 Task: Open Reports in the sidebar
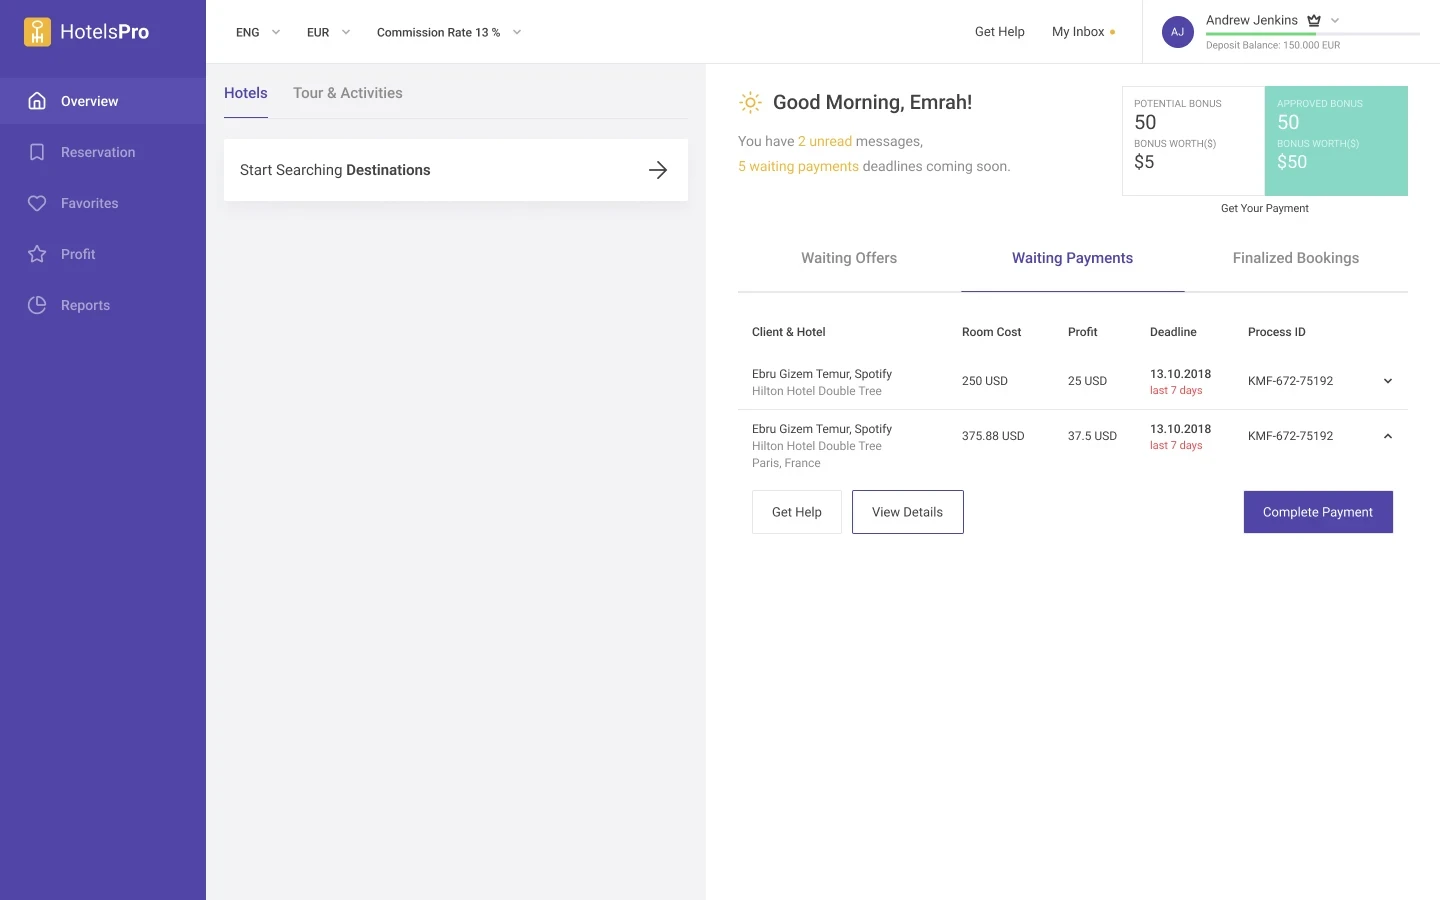[103, 305]
